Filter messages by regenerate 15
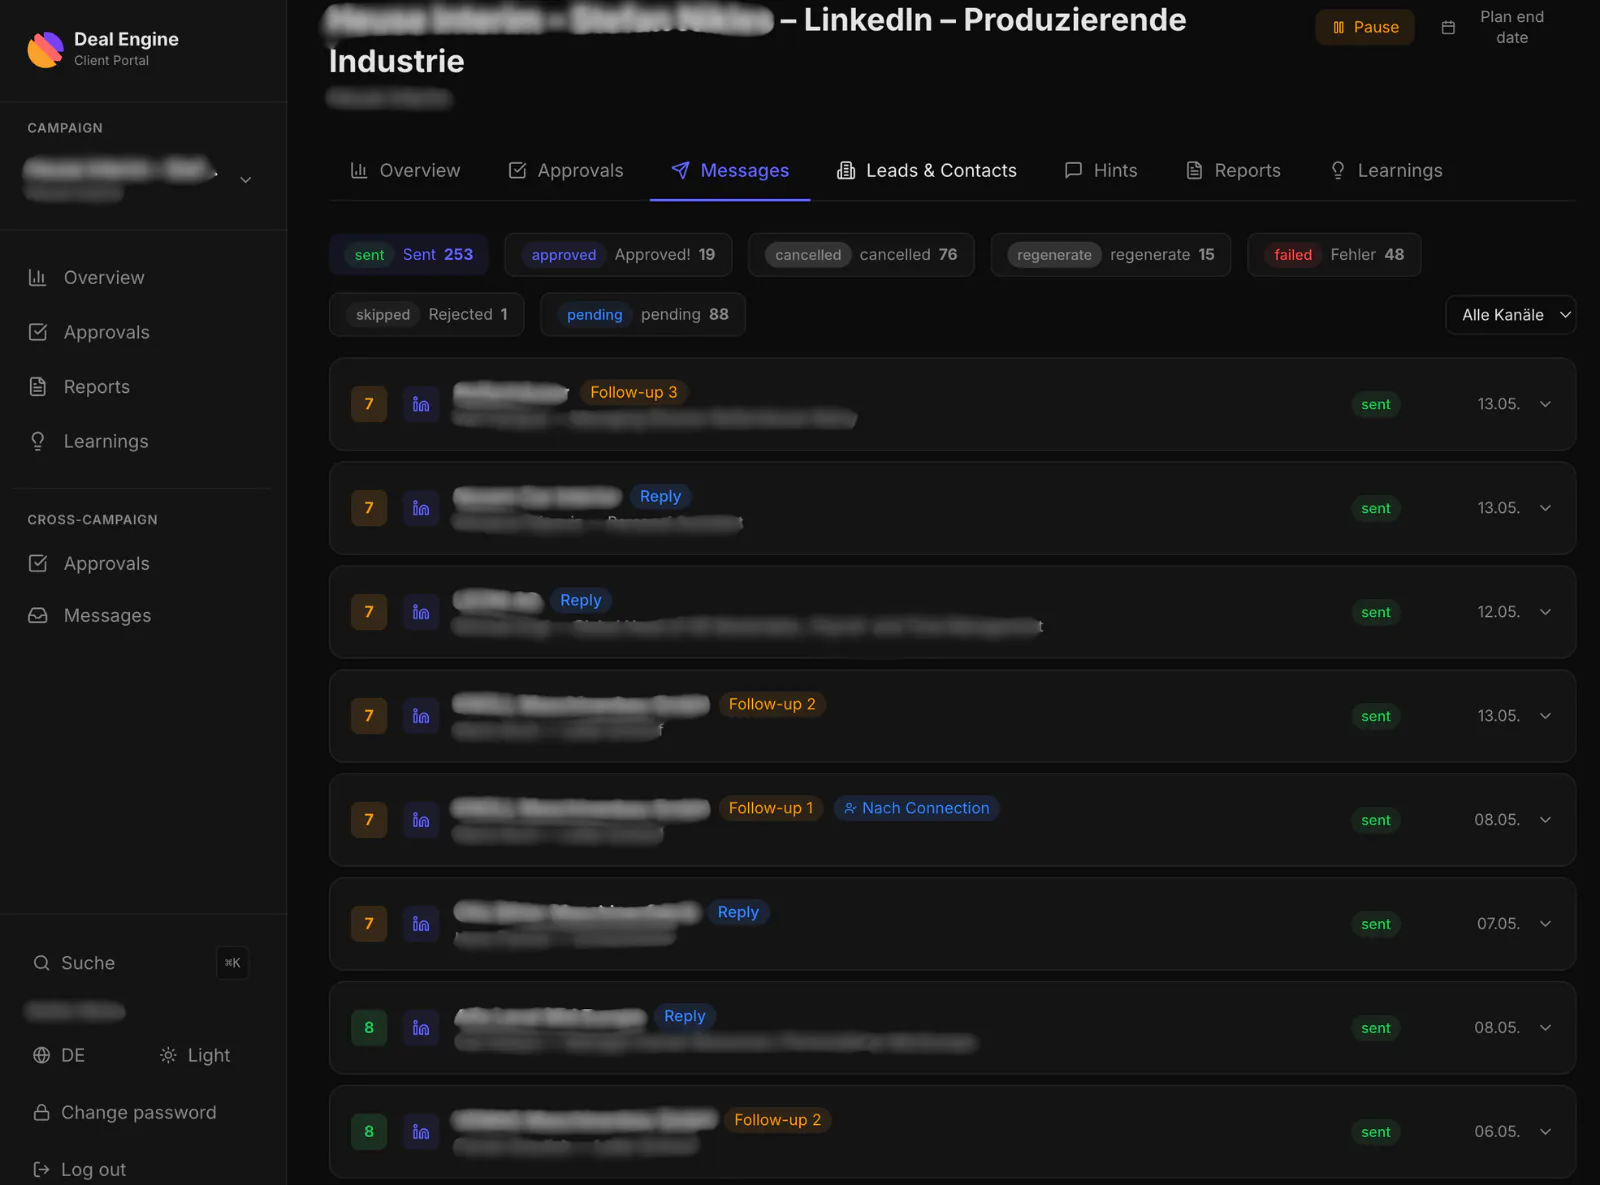 [x=1111, y=255]
